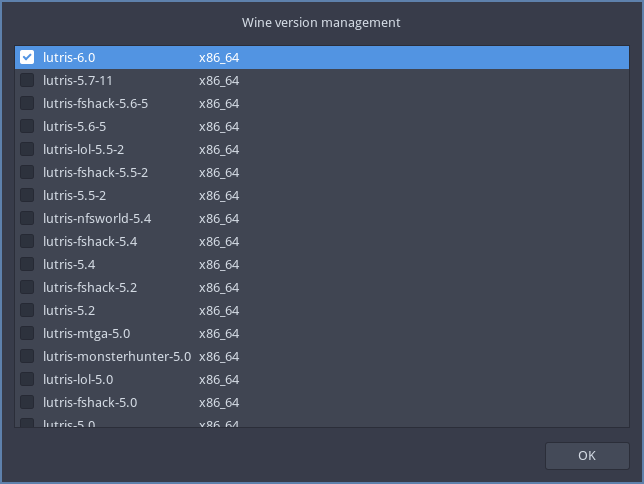The width and height of the screenshot is (644, 484).
Task: Select the lutris-5.2 version name
Action: 69,311
